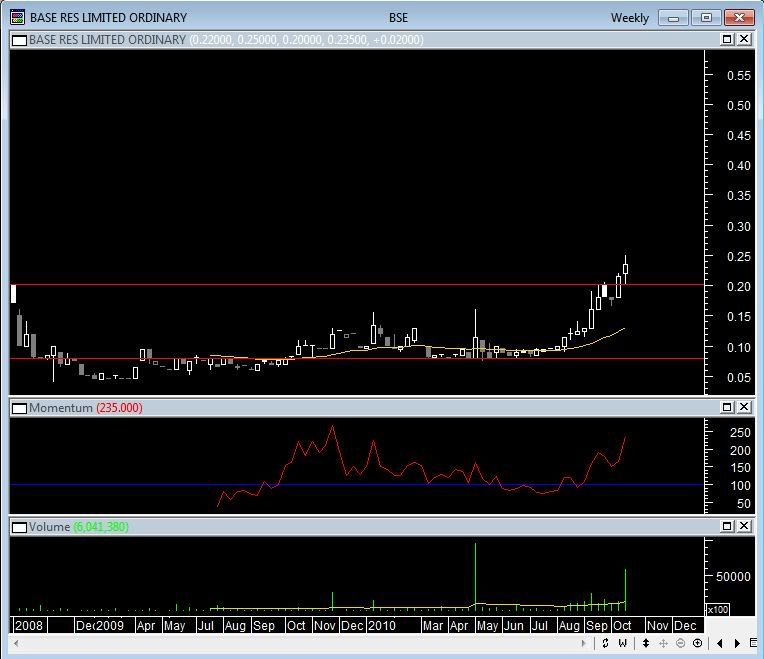This screenshot has height=659, width=764.
Task: Close the chart window with red X
Action: [739, 18]
